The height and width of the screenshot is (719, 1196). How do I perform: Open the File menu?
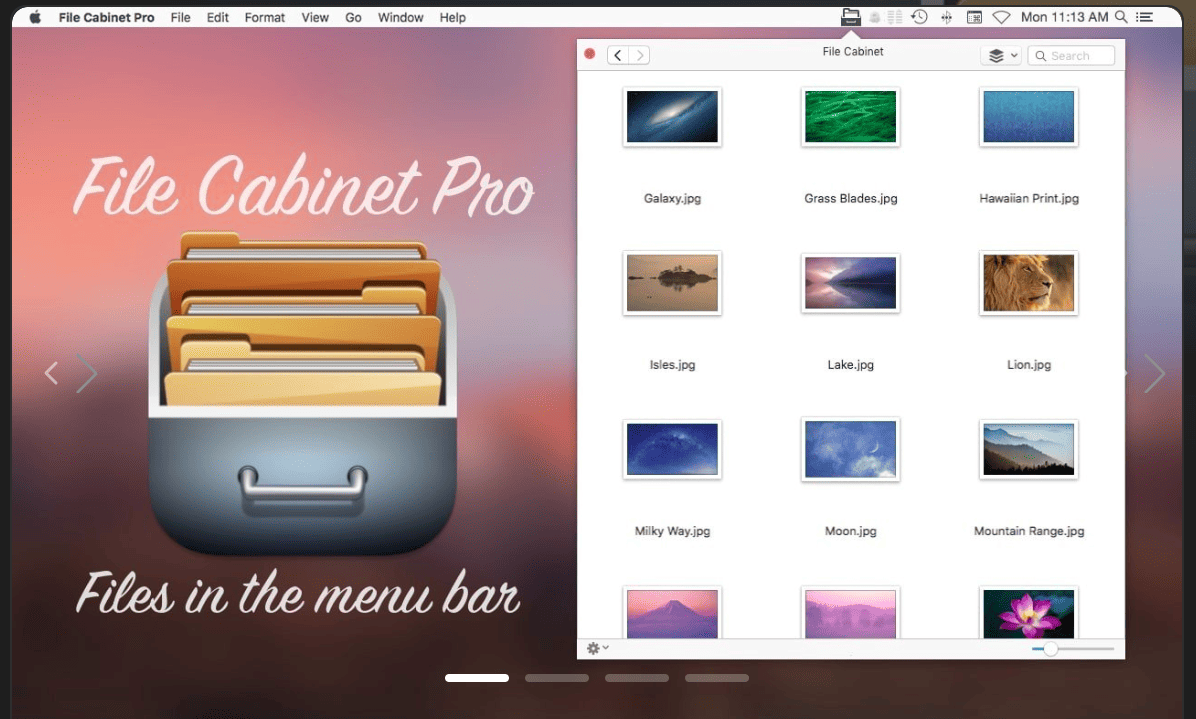[x=181, y=17]
